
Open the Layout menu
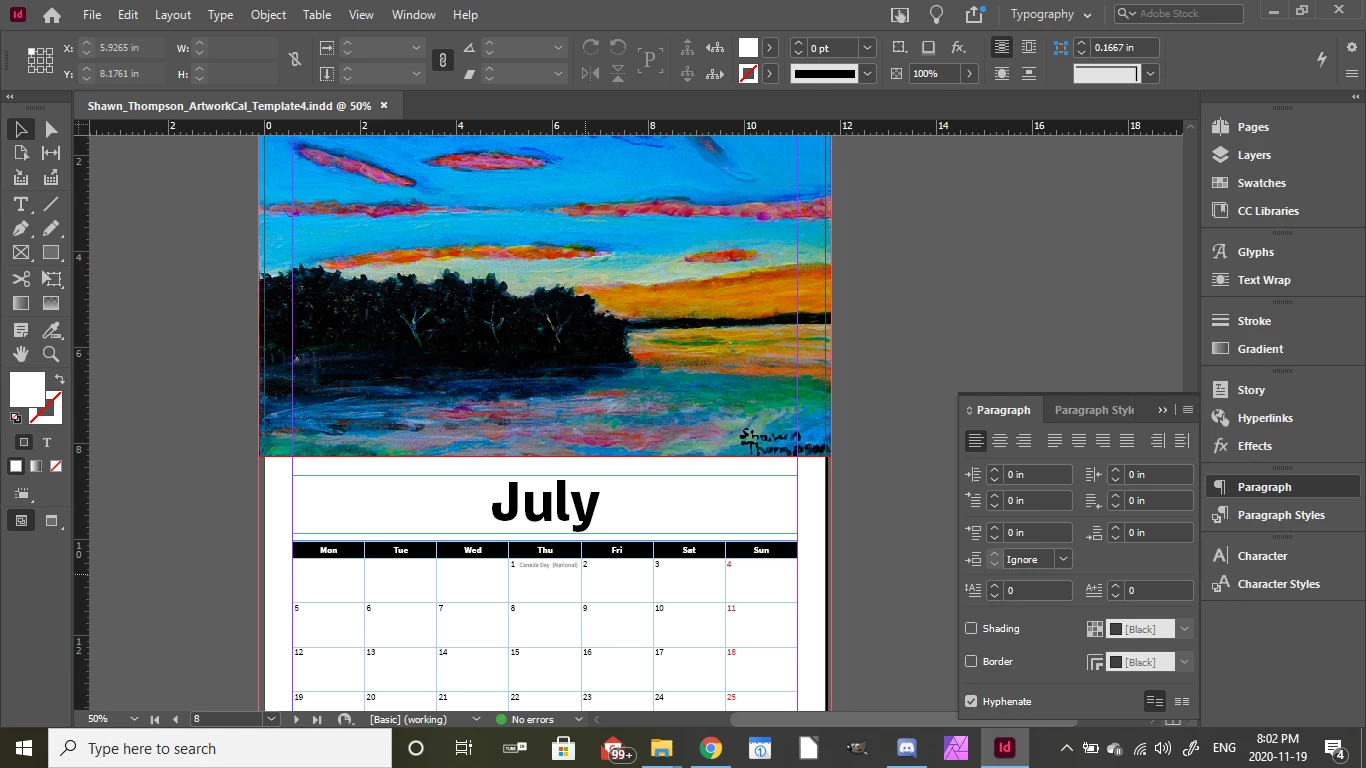tap(173, 15)
